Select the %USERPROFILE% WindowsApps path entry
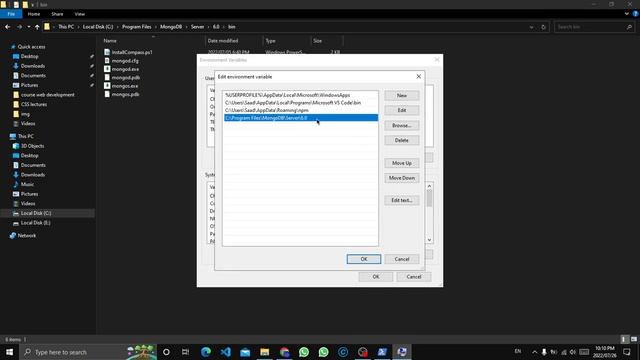This screenshot has height=360, width=640. 301,95
